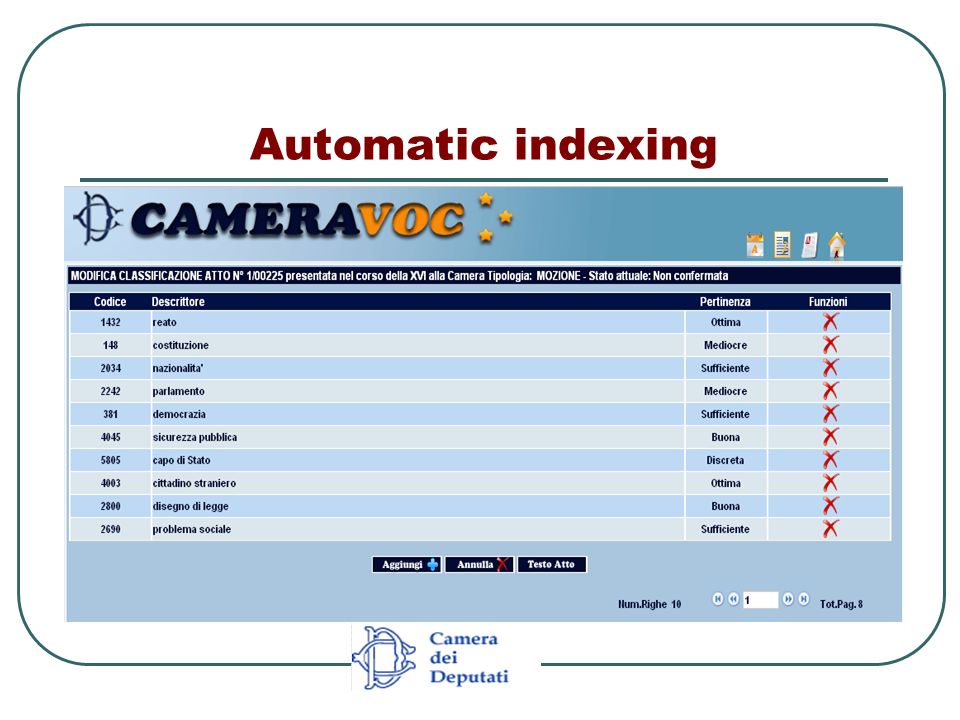Open the calendar icon in the CameraVoc header
960x720 pixels.
755,245
